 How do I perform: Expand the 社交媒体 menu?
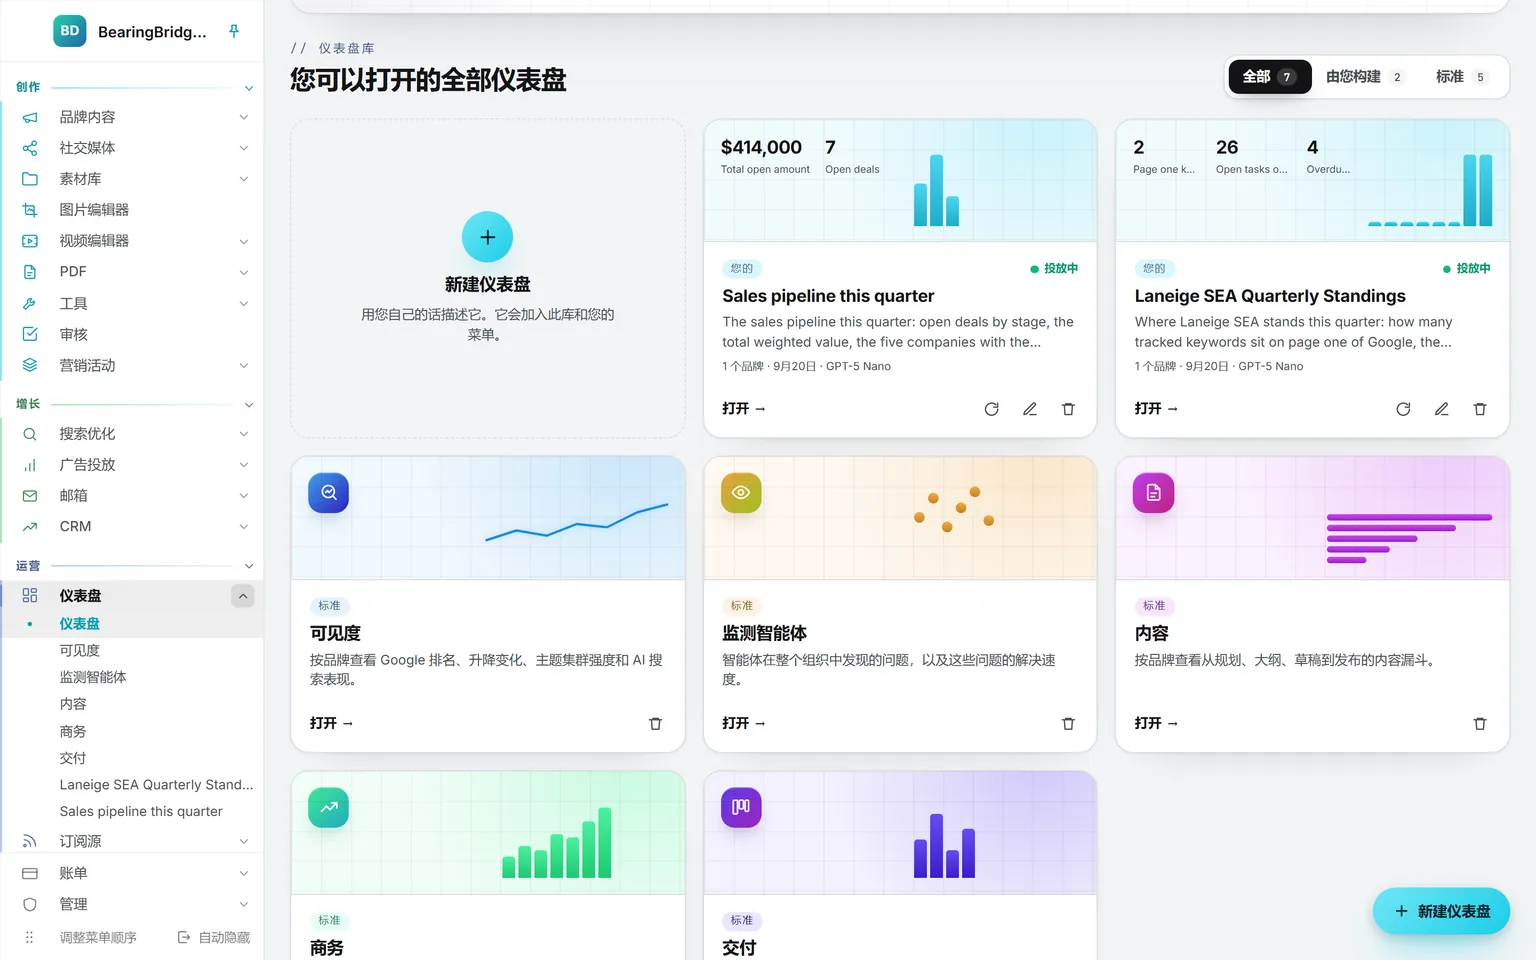click(x=244, y=148)
